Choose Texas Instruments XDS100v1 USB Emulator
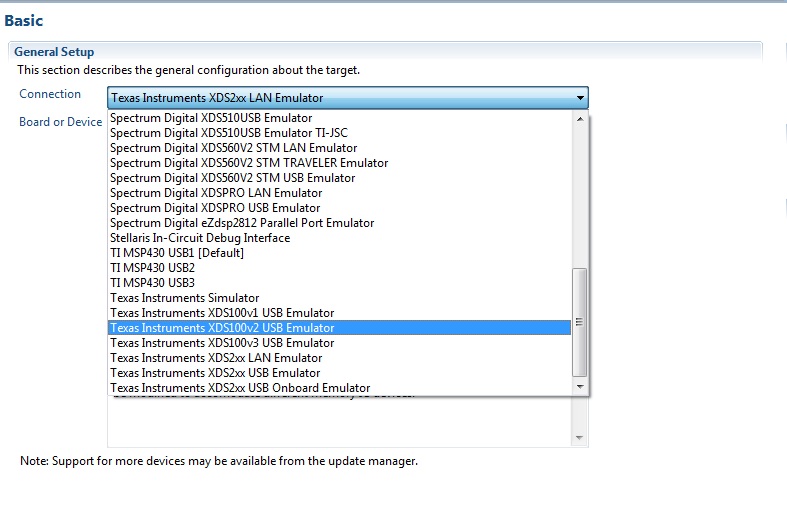Image resolution: width=787 pixels, height=511 pixels. point(222,313)
